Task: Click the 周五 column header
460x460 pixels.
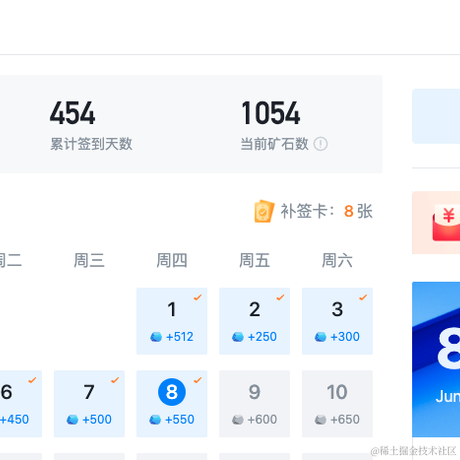Action: (x=254, y=260)
